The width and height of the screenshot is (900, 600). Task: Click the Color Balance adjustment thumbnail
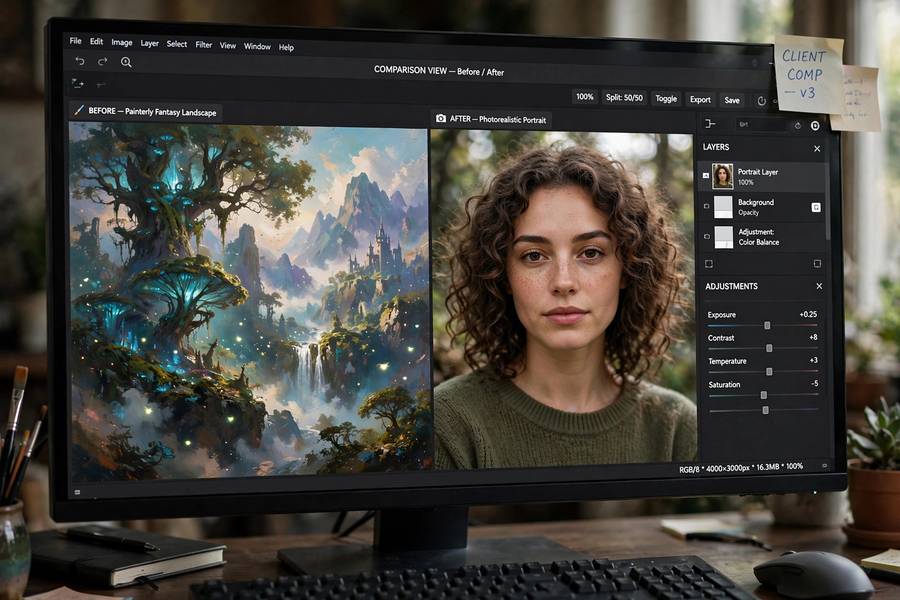pos(724,237)
